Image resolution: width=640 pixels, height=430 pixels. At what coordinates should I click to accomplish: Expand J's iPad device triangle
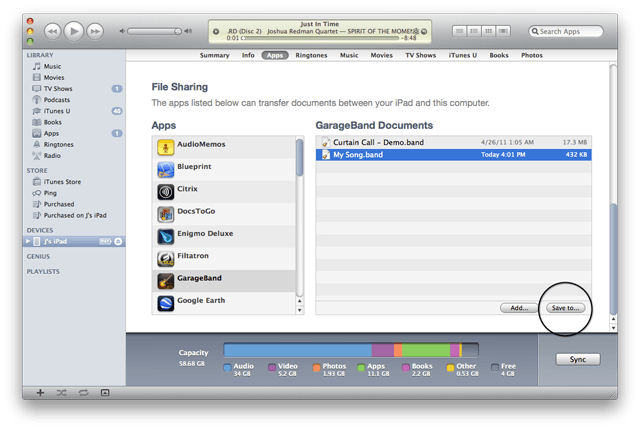pyautogui.click(x=28, y=241)
